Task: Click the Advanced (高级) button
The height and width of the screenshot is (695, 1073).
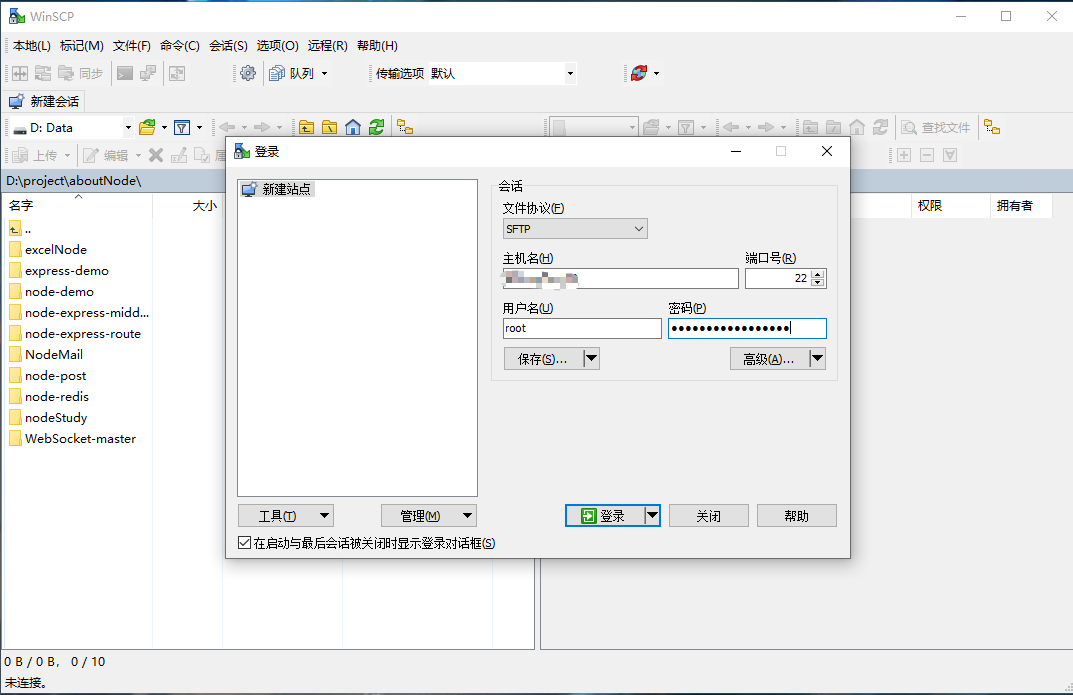Action: [770, 358]
